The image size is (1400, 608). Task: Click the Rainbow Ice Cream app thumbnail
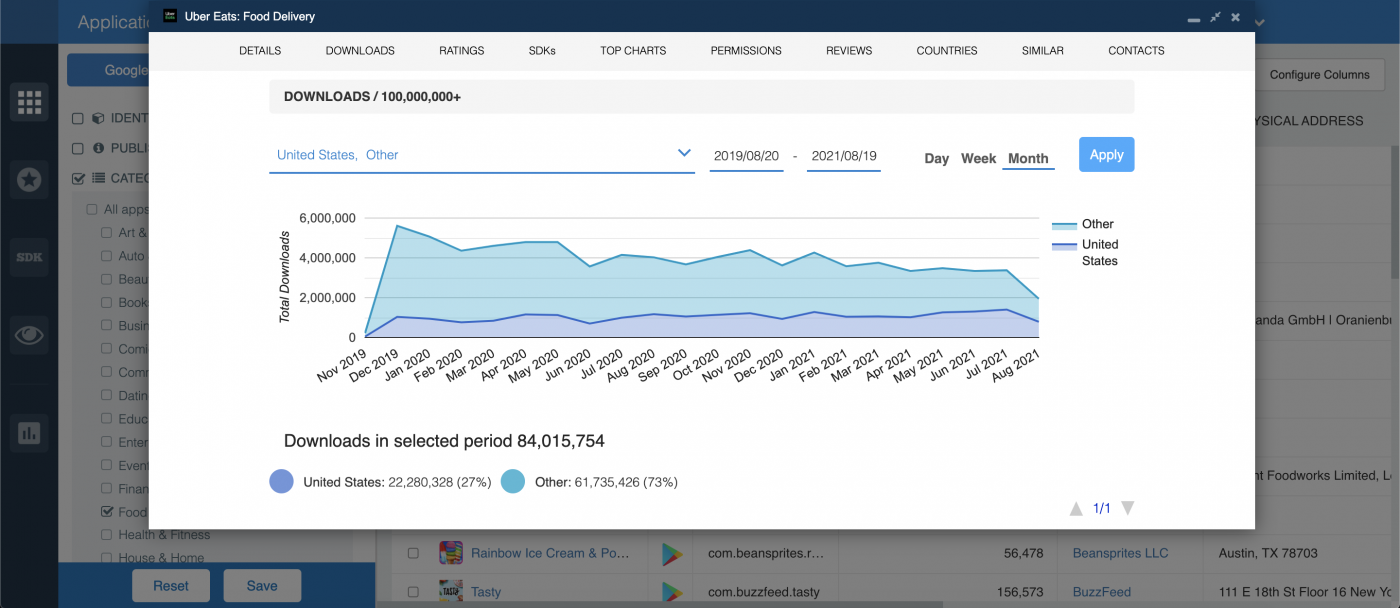451,553
